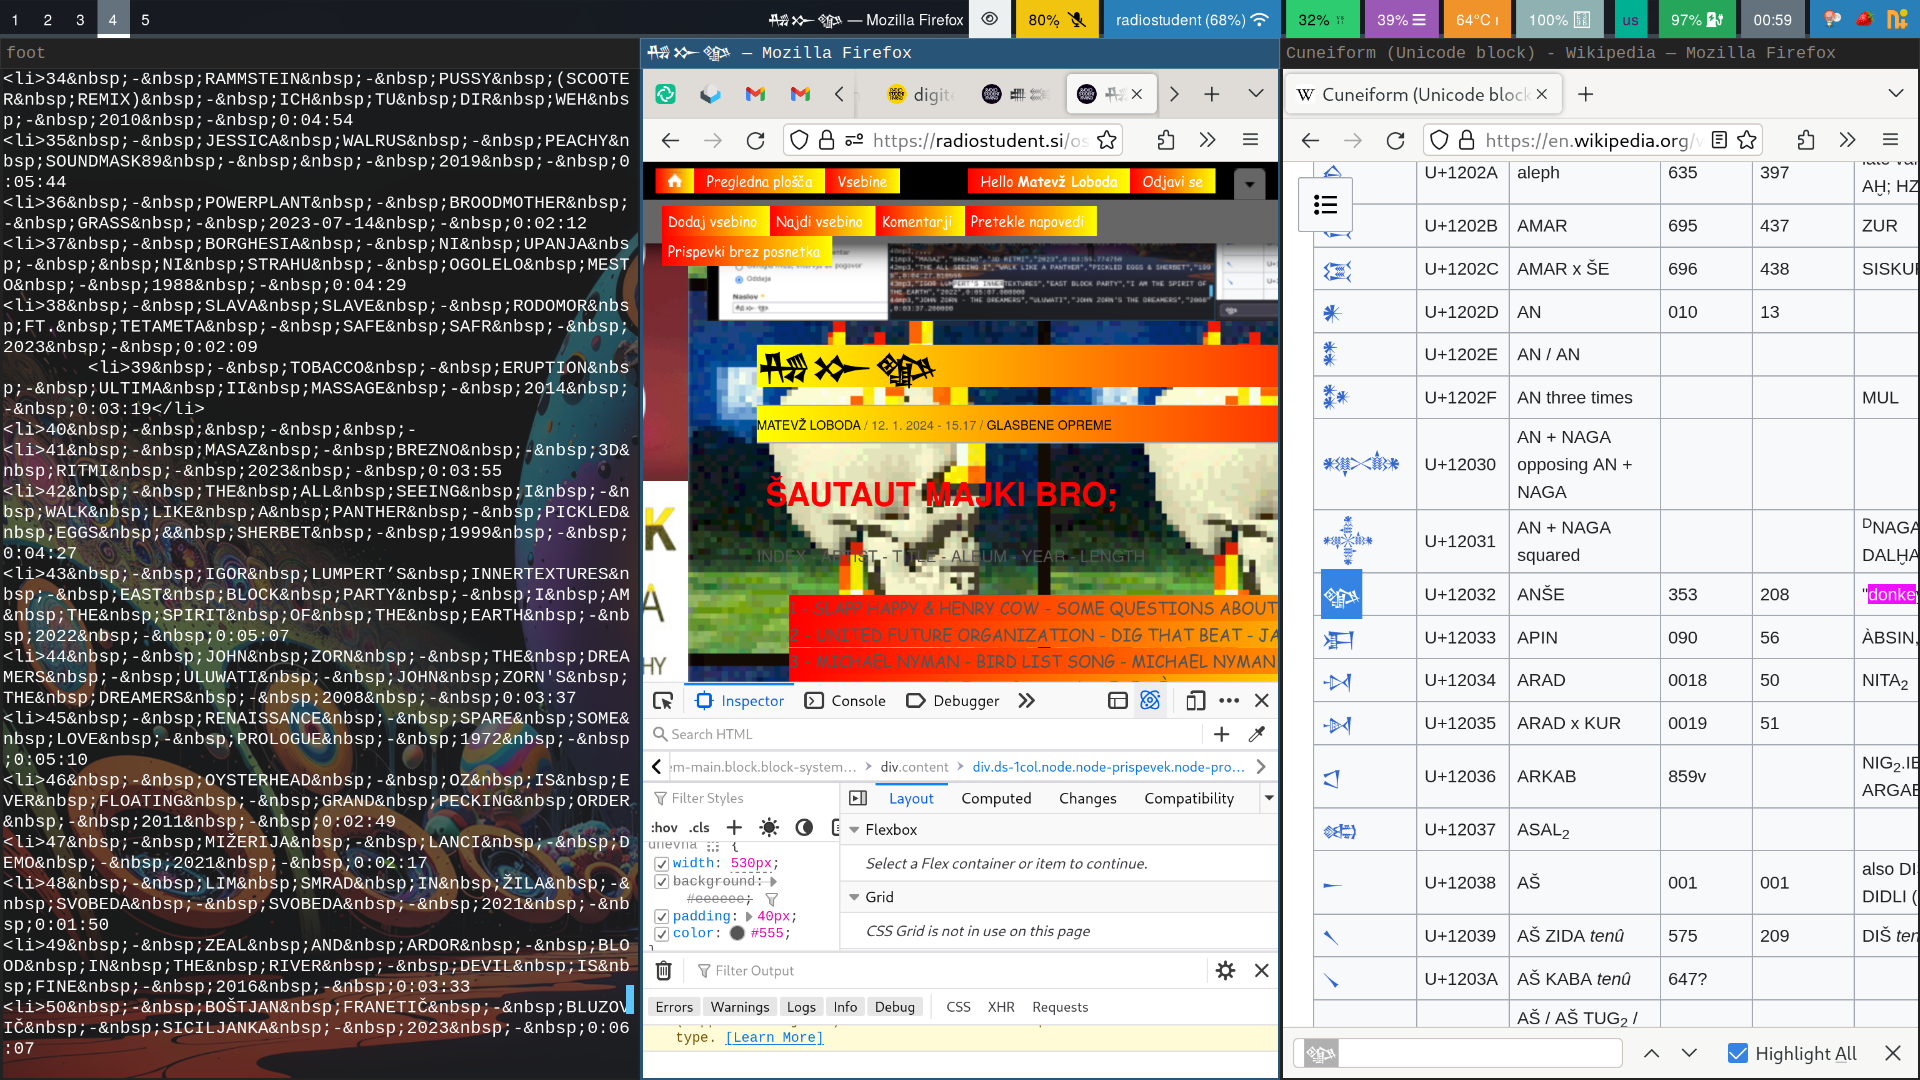
Task: Reload the radiostudent.si page
Action: pos(755,140)
